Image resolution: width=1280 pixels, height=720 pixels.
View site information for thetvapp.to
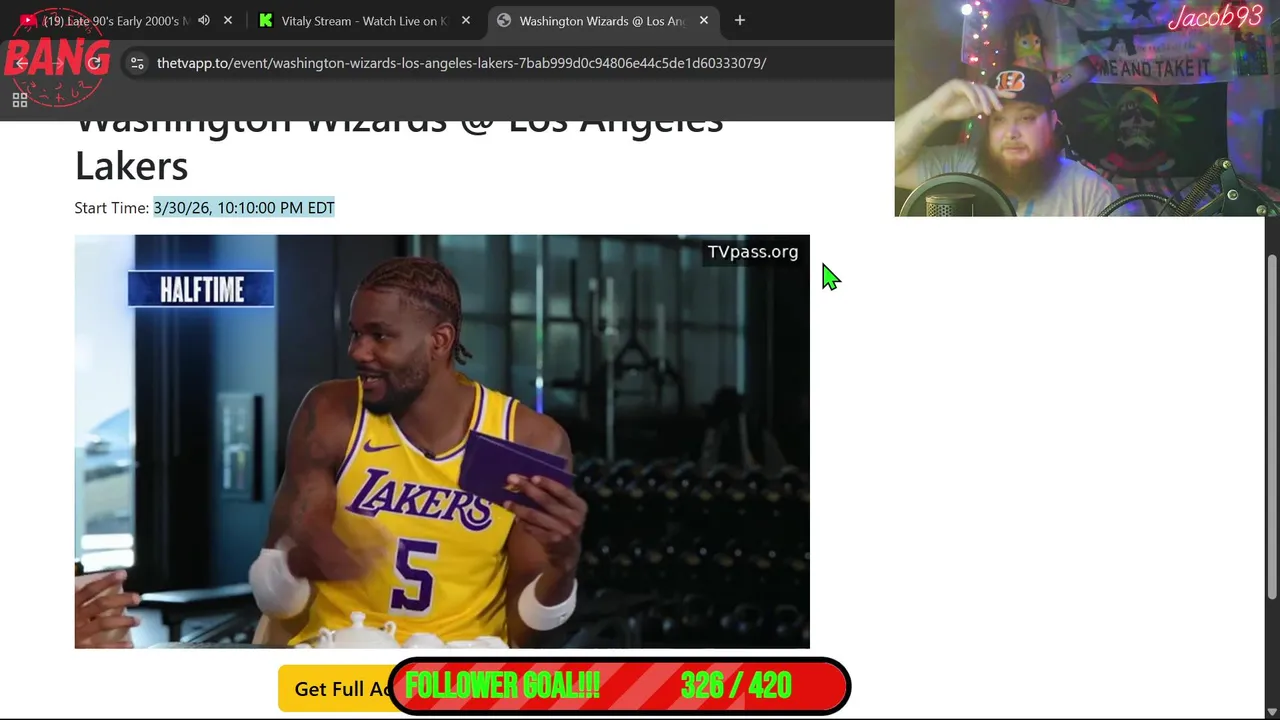(137, 63)
